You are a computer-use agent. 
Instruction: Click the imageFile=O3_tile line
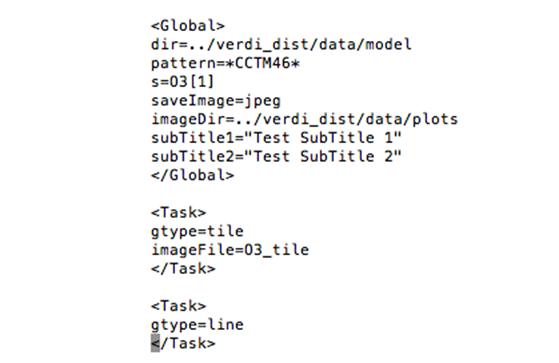point(230,250)
